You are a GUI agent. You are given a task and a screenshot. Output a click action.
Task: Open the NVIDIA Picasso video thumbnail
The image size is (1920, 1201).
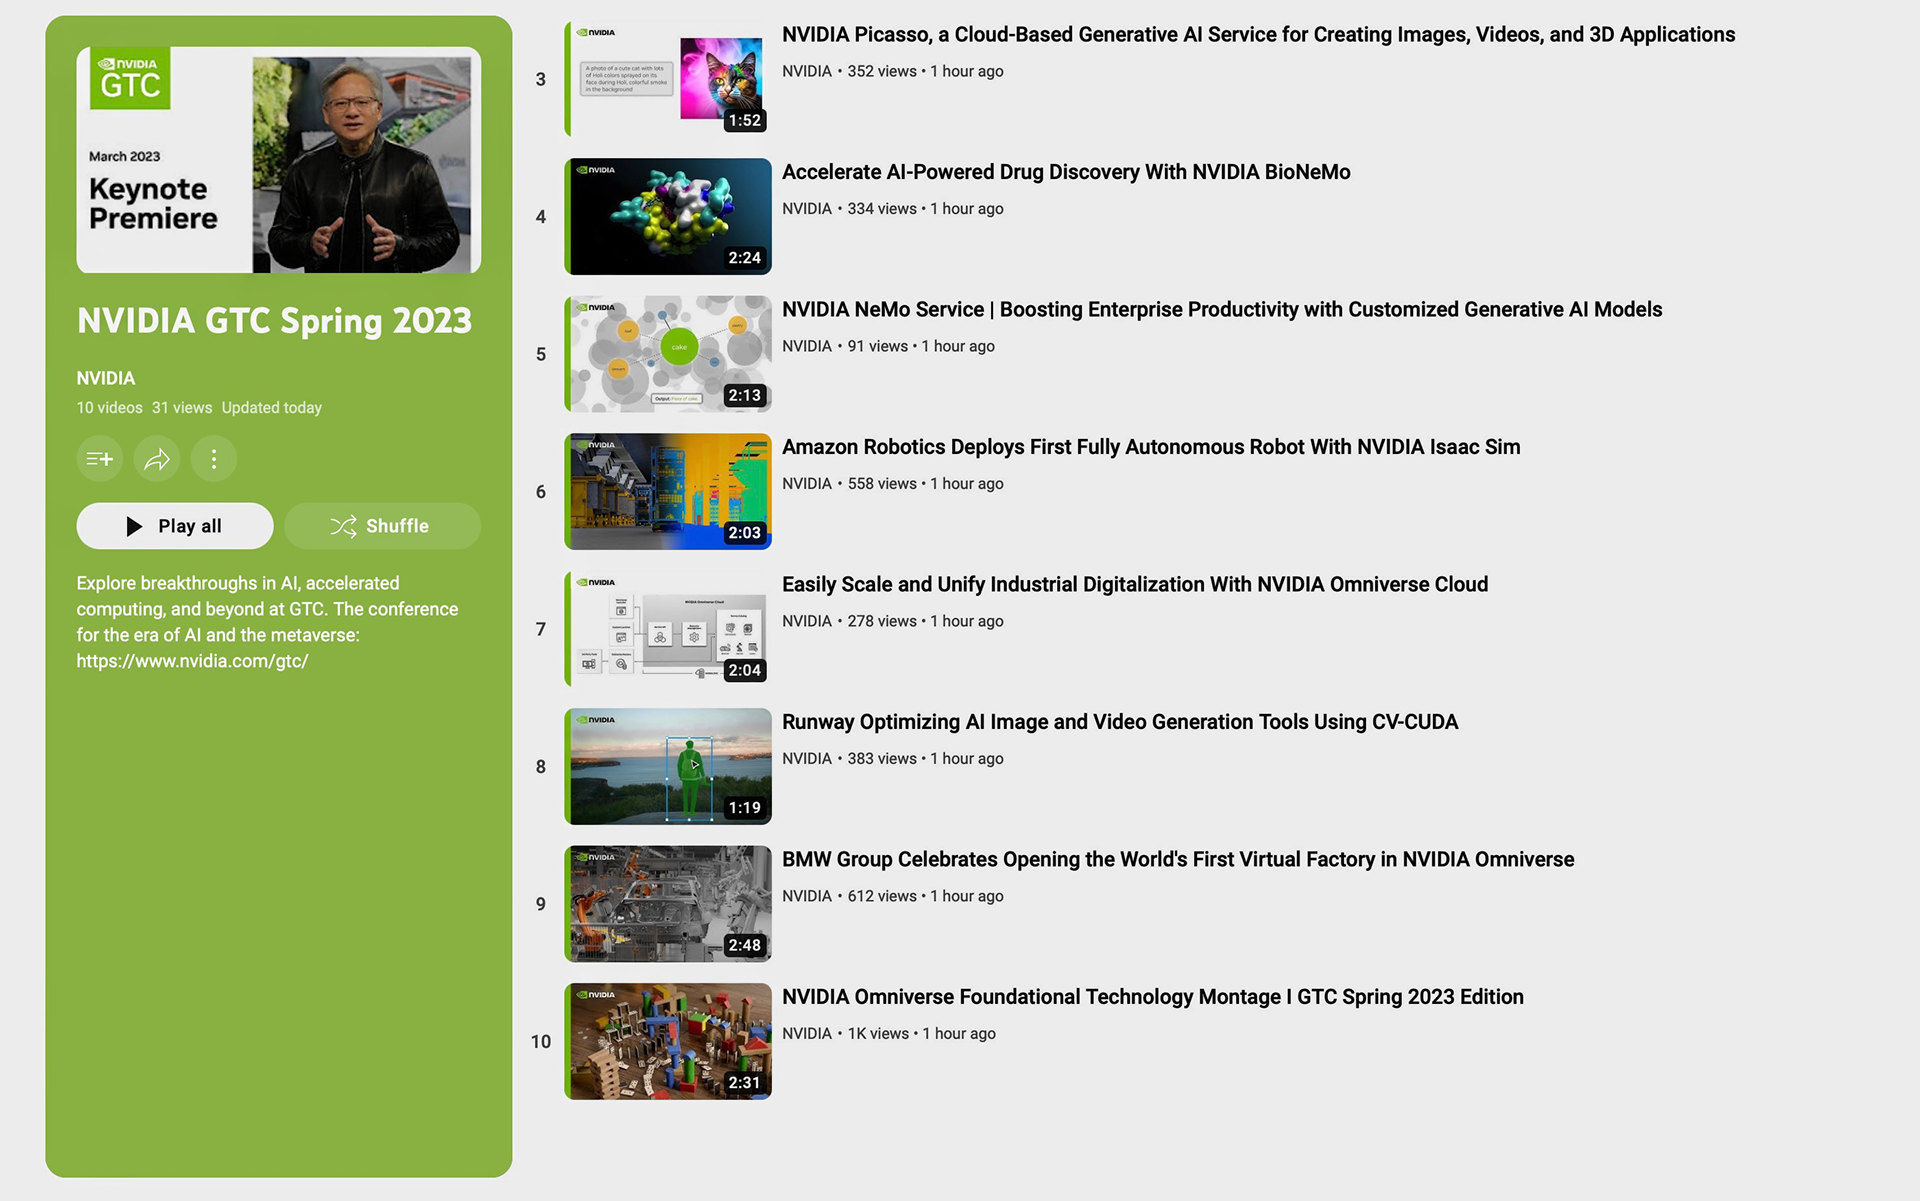click(x=668, y=79)
